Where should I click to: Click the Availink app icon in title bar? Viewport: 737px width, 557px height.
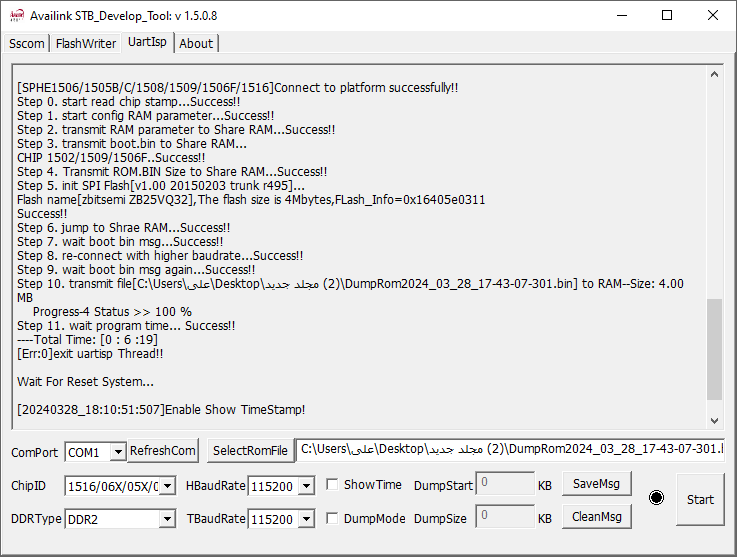[x=17, y=16]
